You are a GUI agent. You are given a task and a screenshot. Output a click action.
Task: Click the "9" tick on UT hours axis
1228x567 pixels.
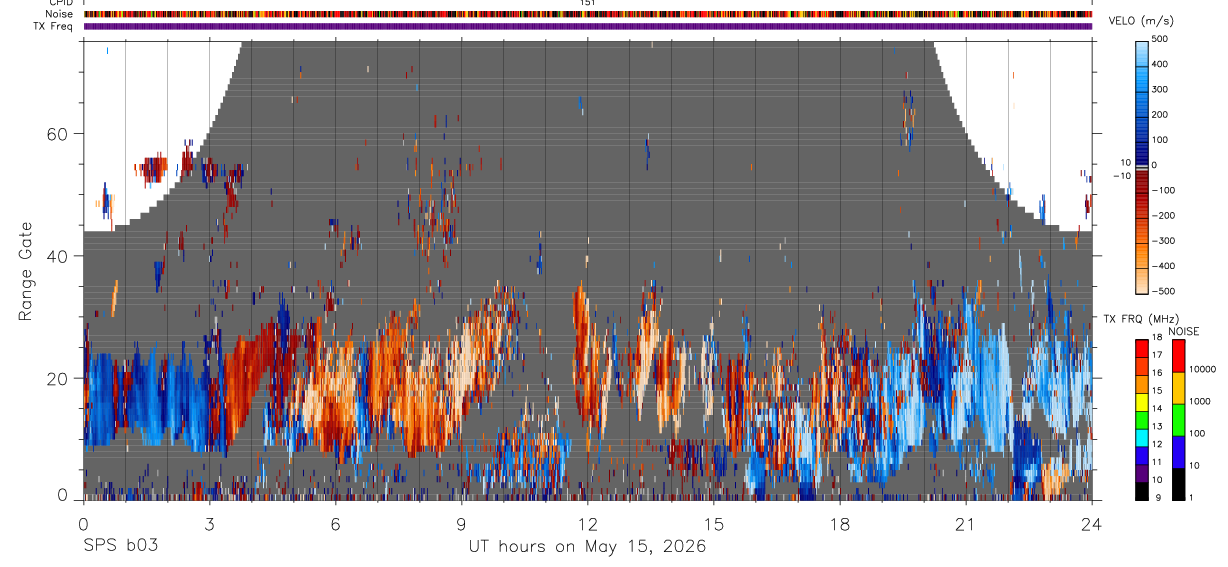[462, 522]
